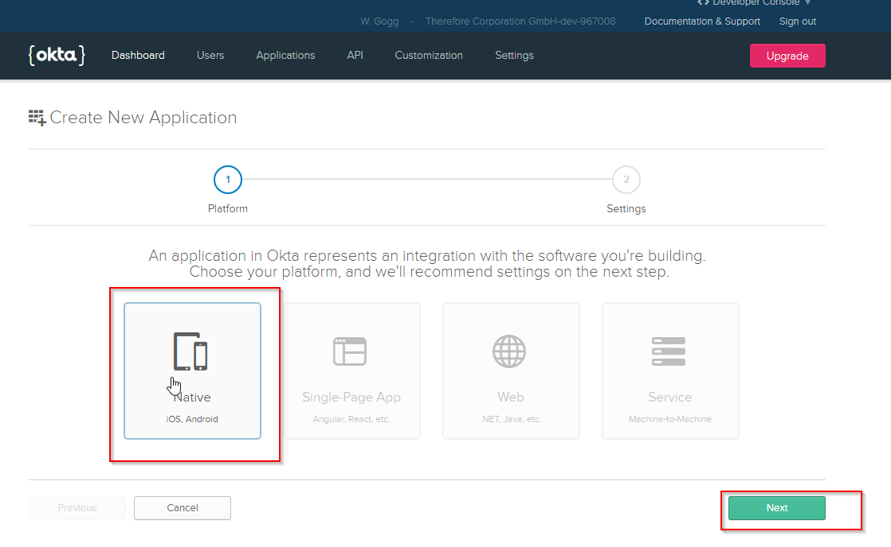Open the Dashboard menu
Viewport: 891px width, 547px height.
click(x=138, y=56)
